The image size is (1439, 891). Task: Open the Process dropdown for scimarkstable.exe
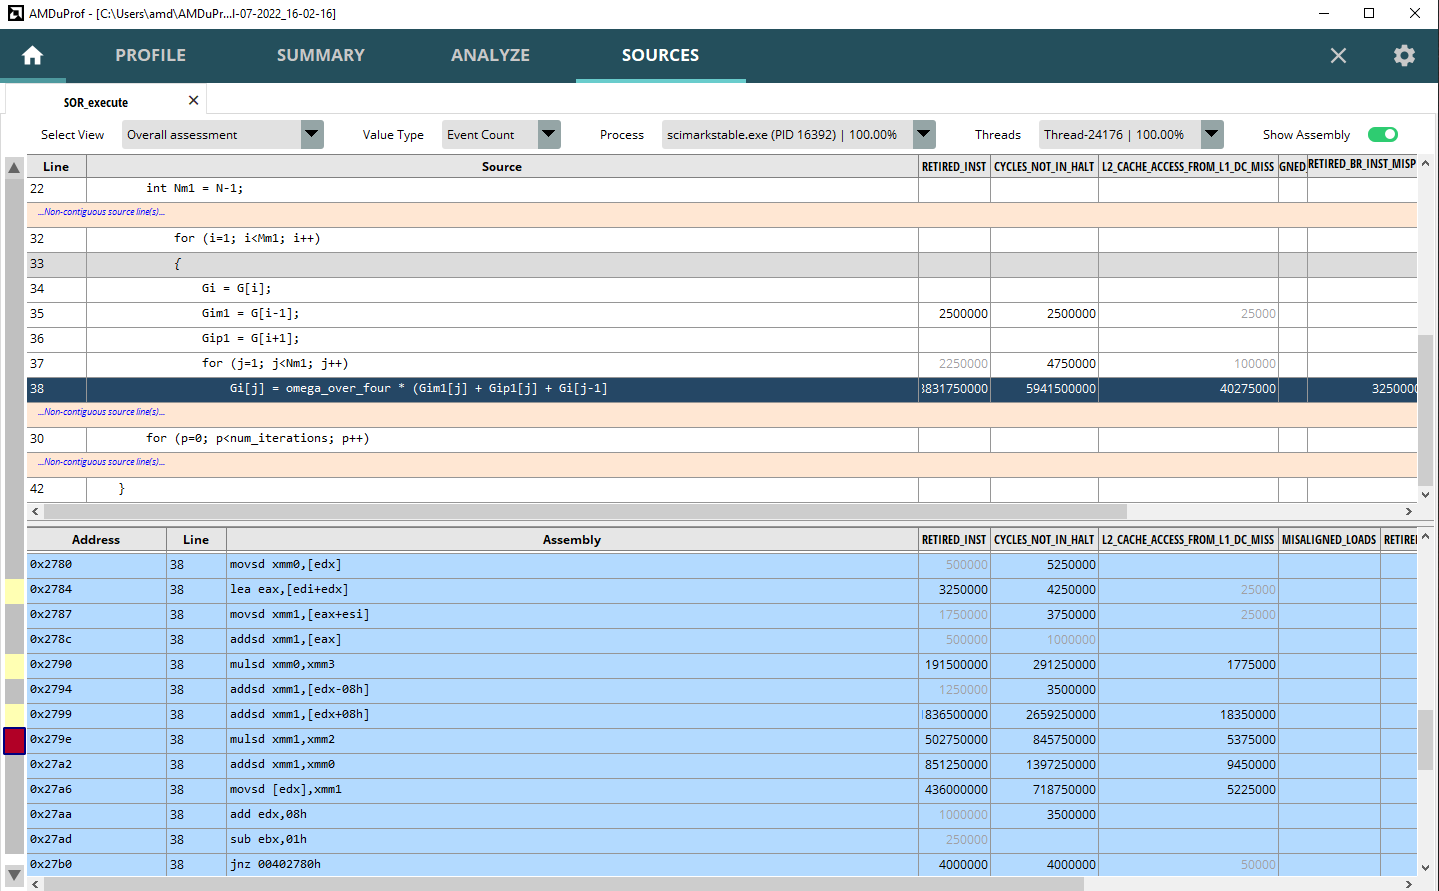[923, 133]
